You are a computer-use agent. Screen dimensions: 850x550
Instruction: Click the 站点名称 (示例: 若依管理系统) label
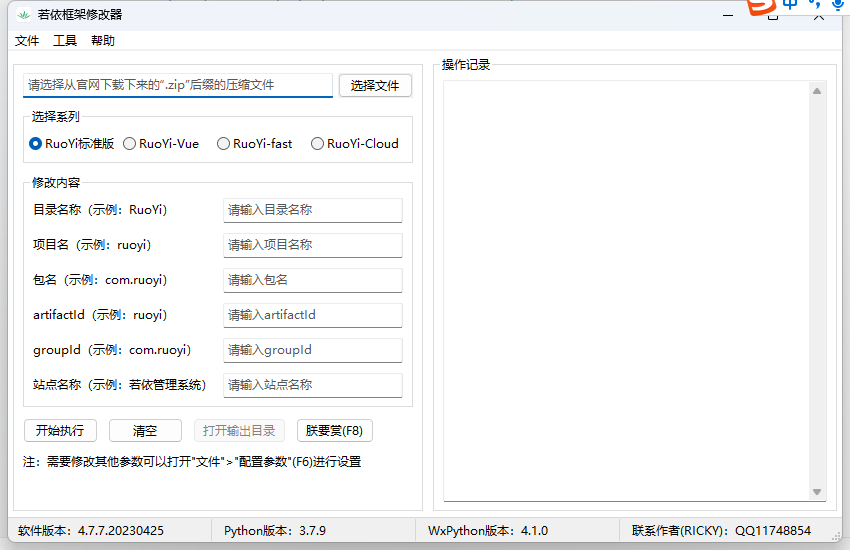tap(119, 385)
